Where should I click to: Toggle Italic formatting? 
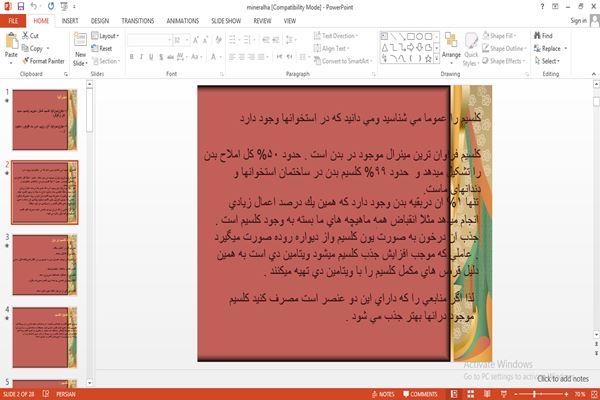(142, 57)
